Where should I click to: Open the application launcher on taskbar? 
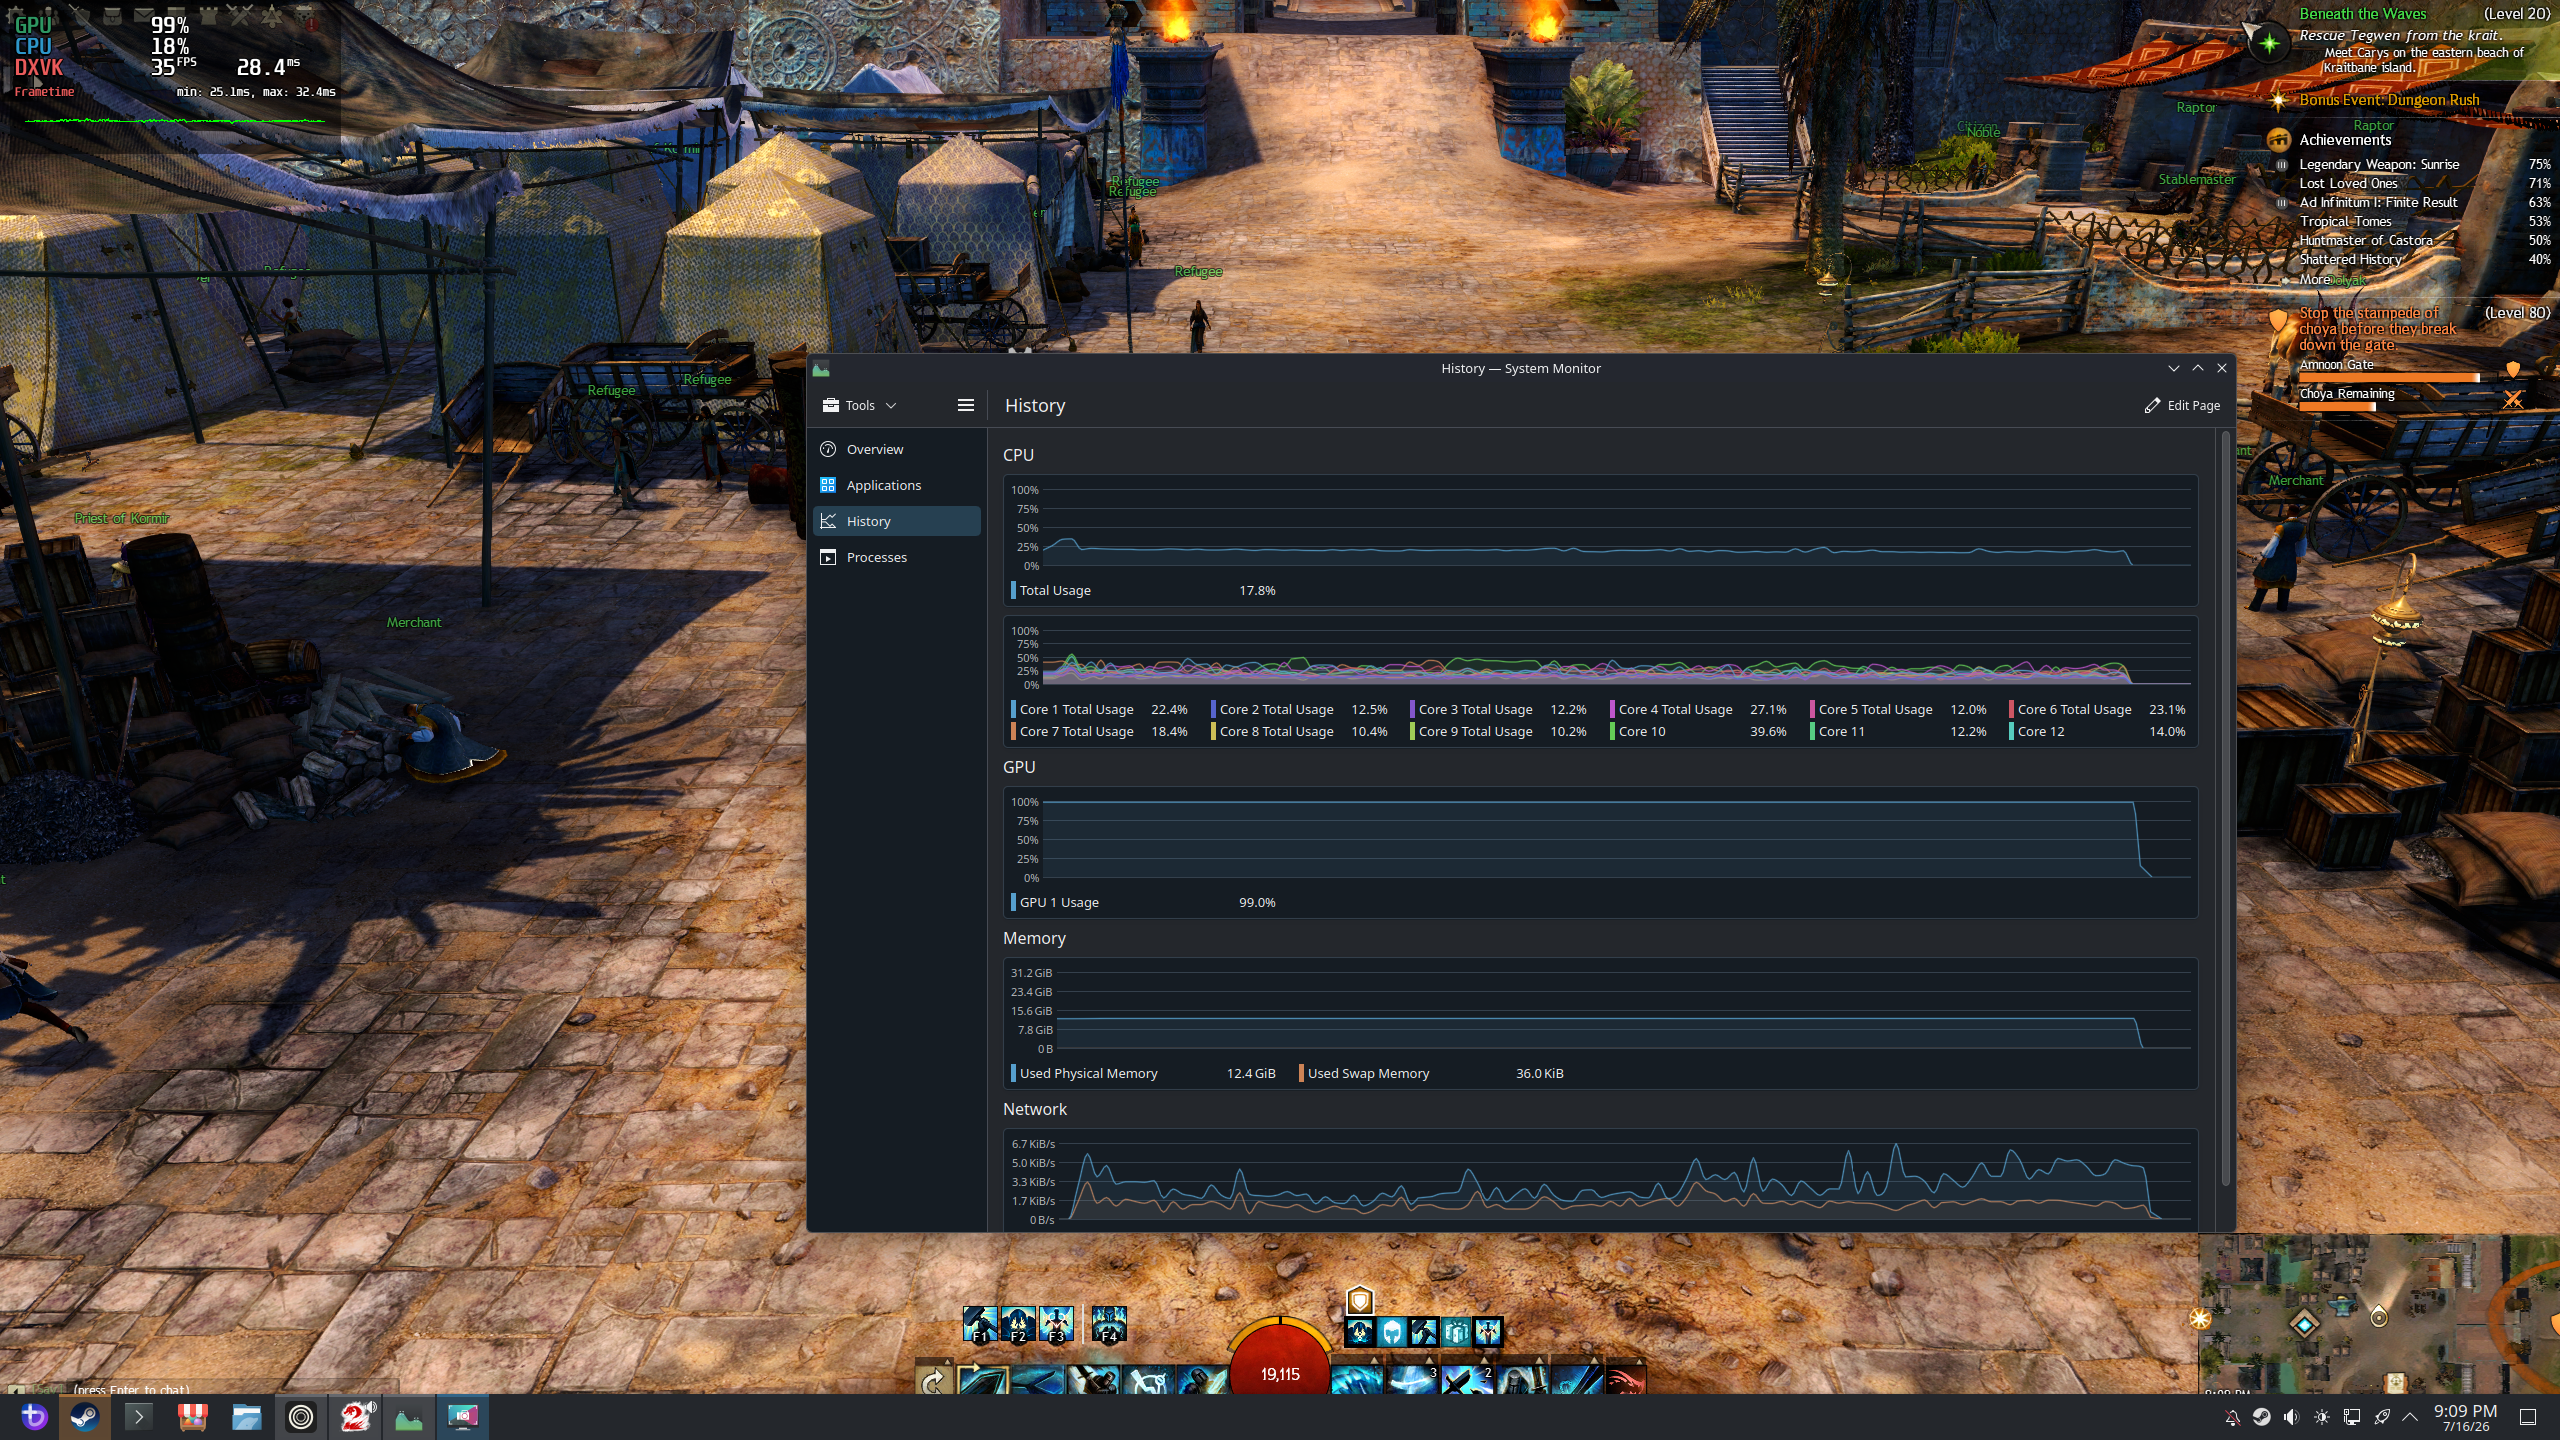[x=34, y=1417]
